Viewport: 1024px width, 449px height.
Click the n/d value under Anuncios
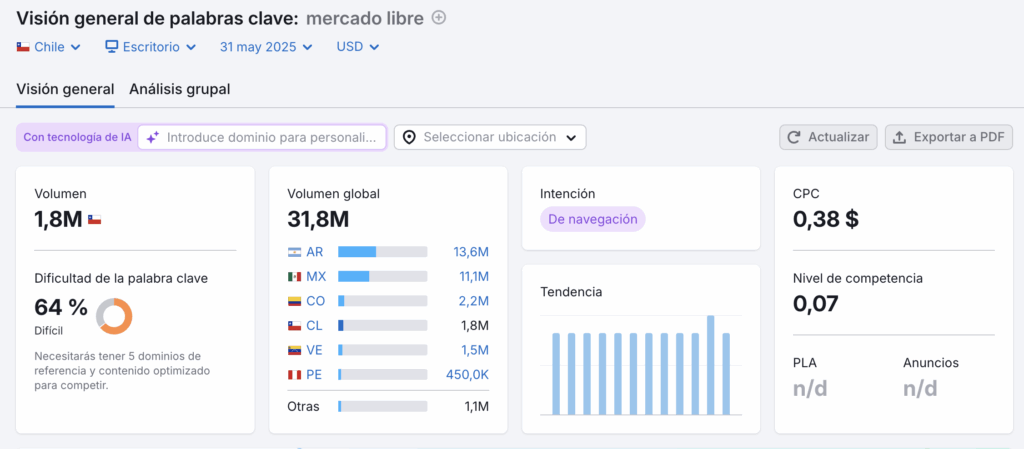[x=920, y=389]
